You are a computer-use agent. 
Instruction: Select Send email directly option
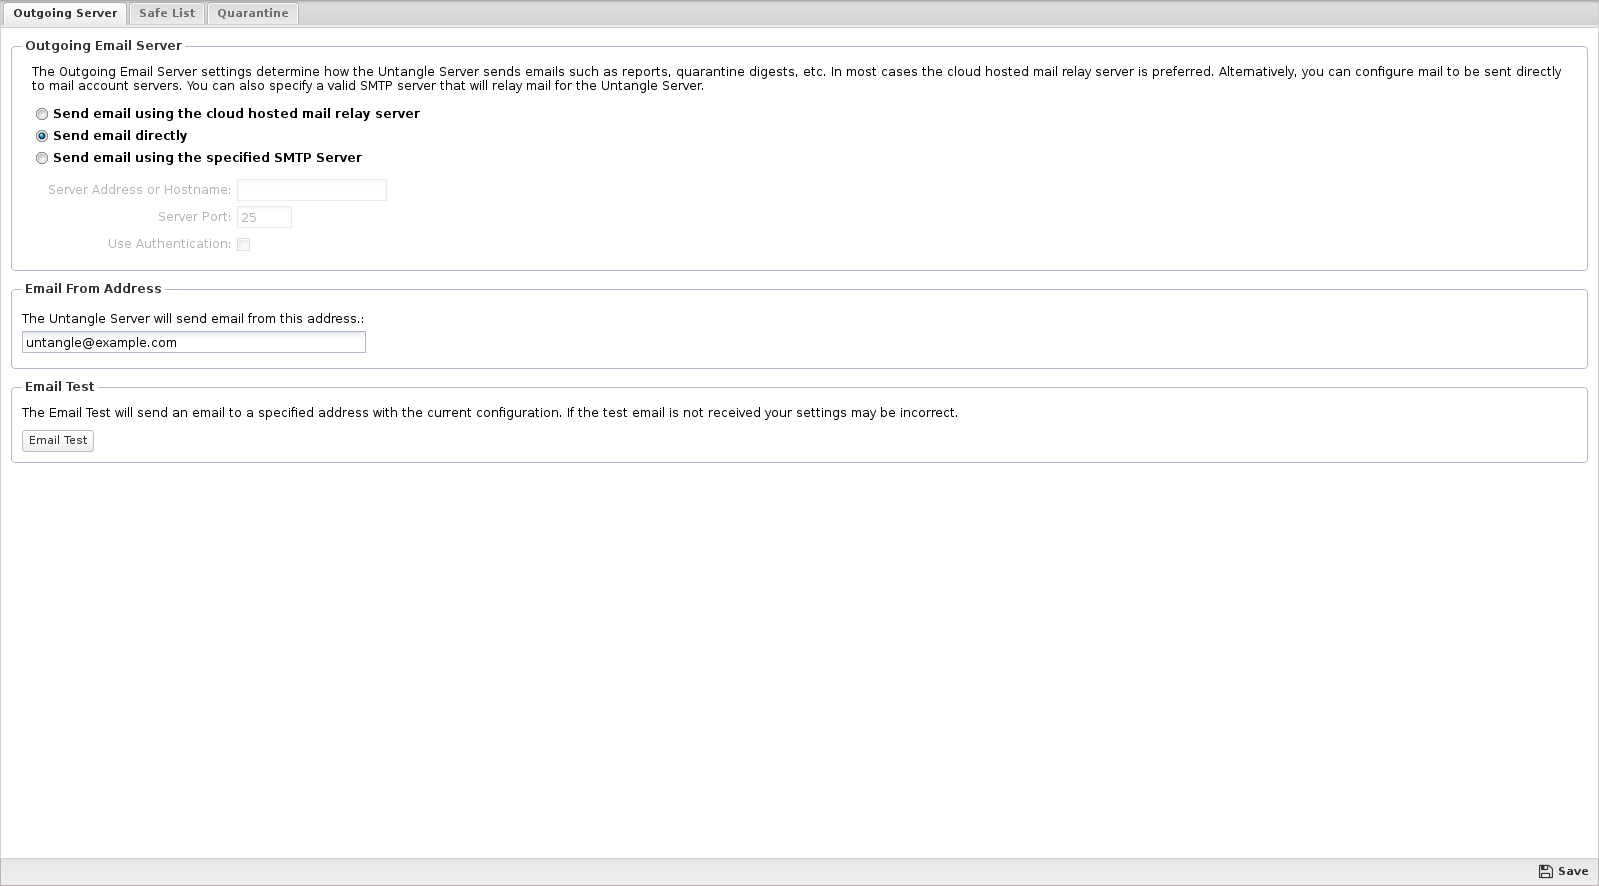(x=42, y=136)
